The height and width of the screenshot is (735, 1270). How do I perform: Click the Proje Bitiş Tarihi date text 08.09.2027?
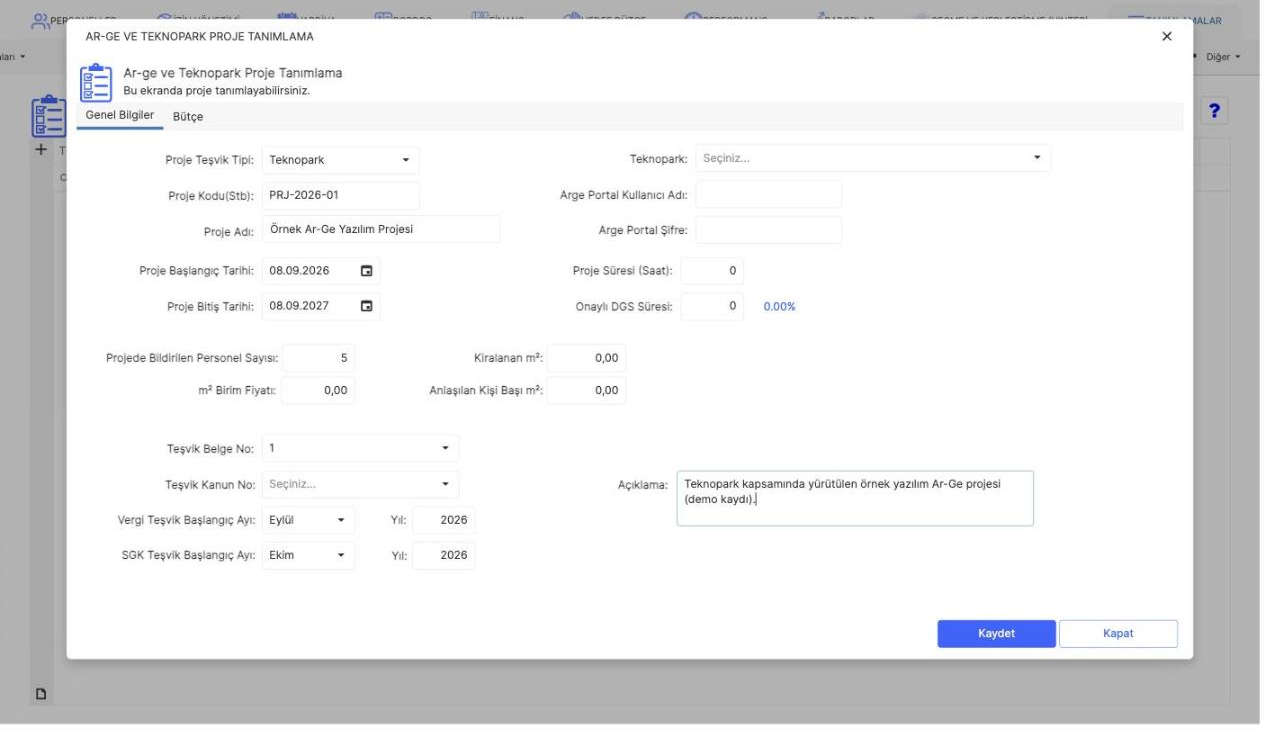[x=300, y=306]
